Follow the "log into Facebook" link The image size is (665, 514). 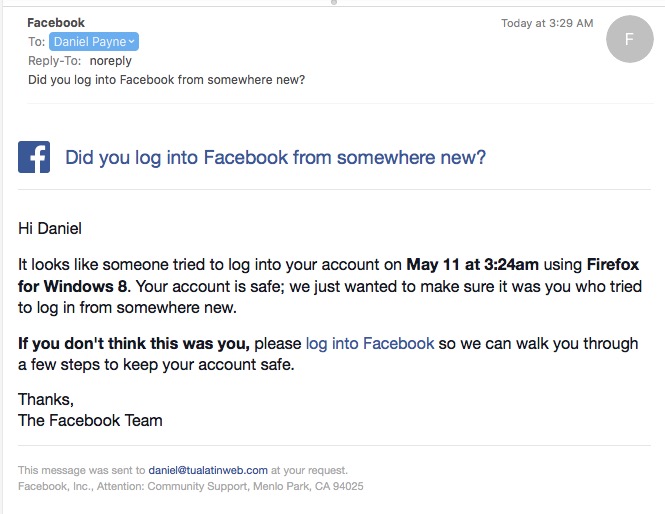(370, 343)
